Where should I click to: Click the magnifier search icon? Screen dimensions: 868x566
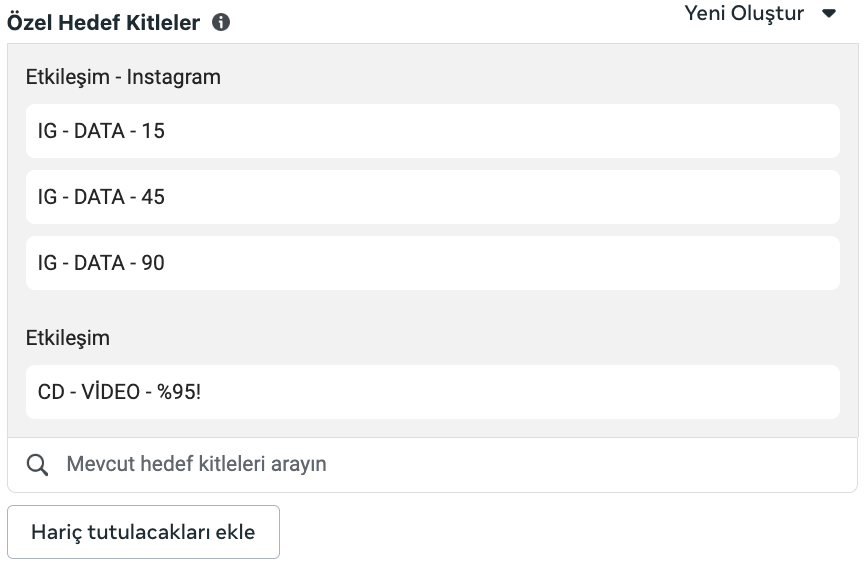pos(37,465)
